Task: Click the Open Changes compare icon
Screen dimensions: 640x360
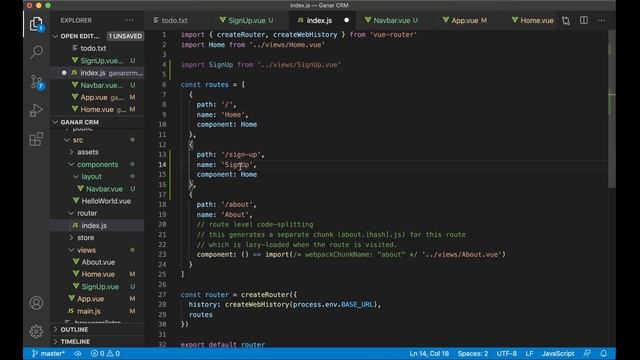Action: 566,20
